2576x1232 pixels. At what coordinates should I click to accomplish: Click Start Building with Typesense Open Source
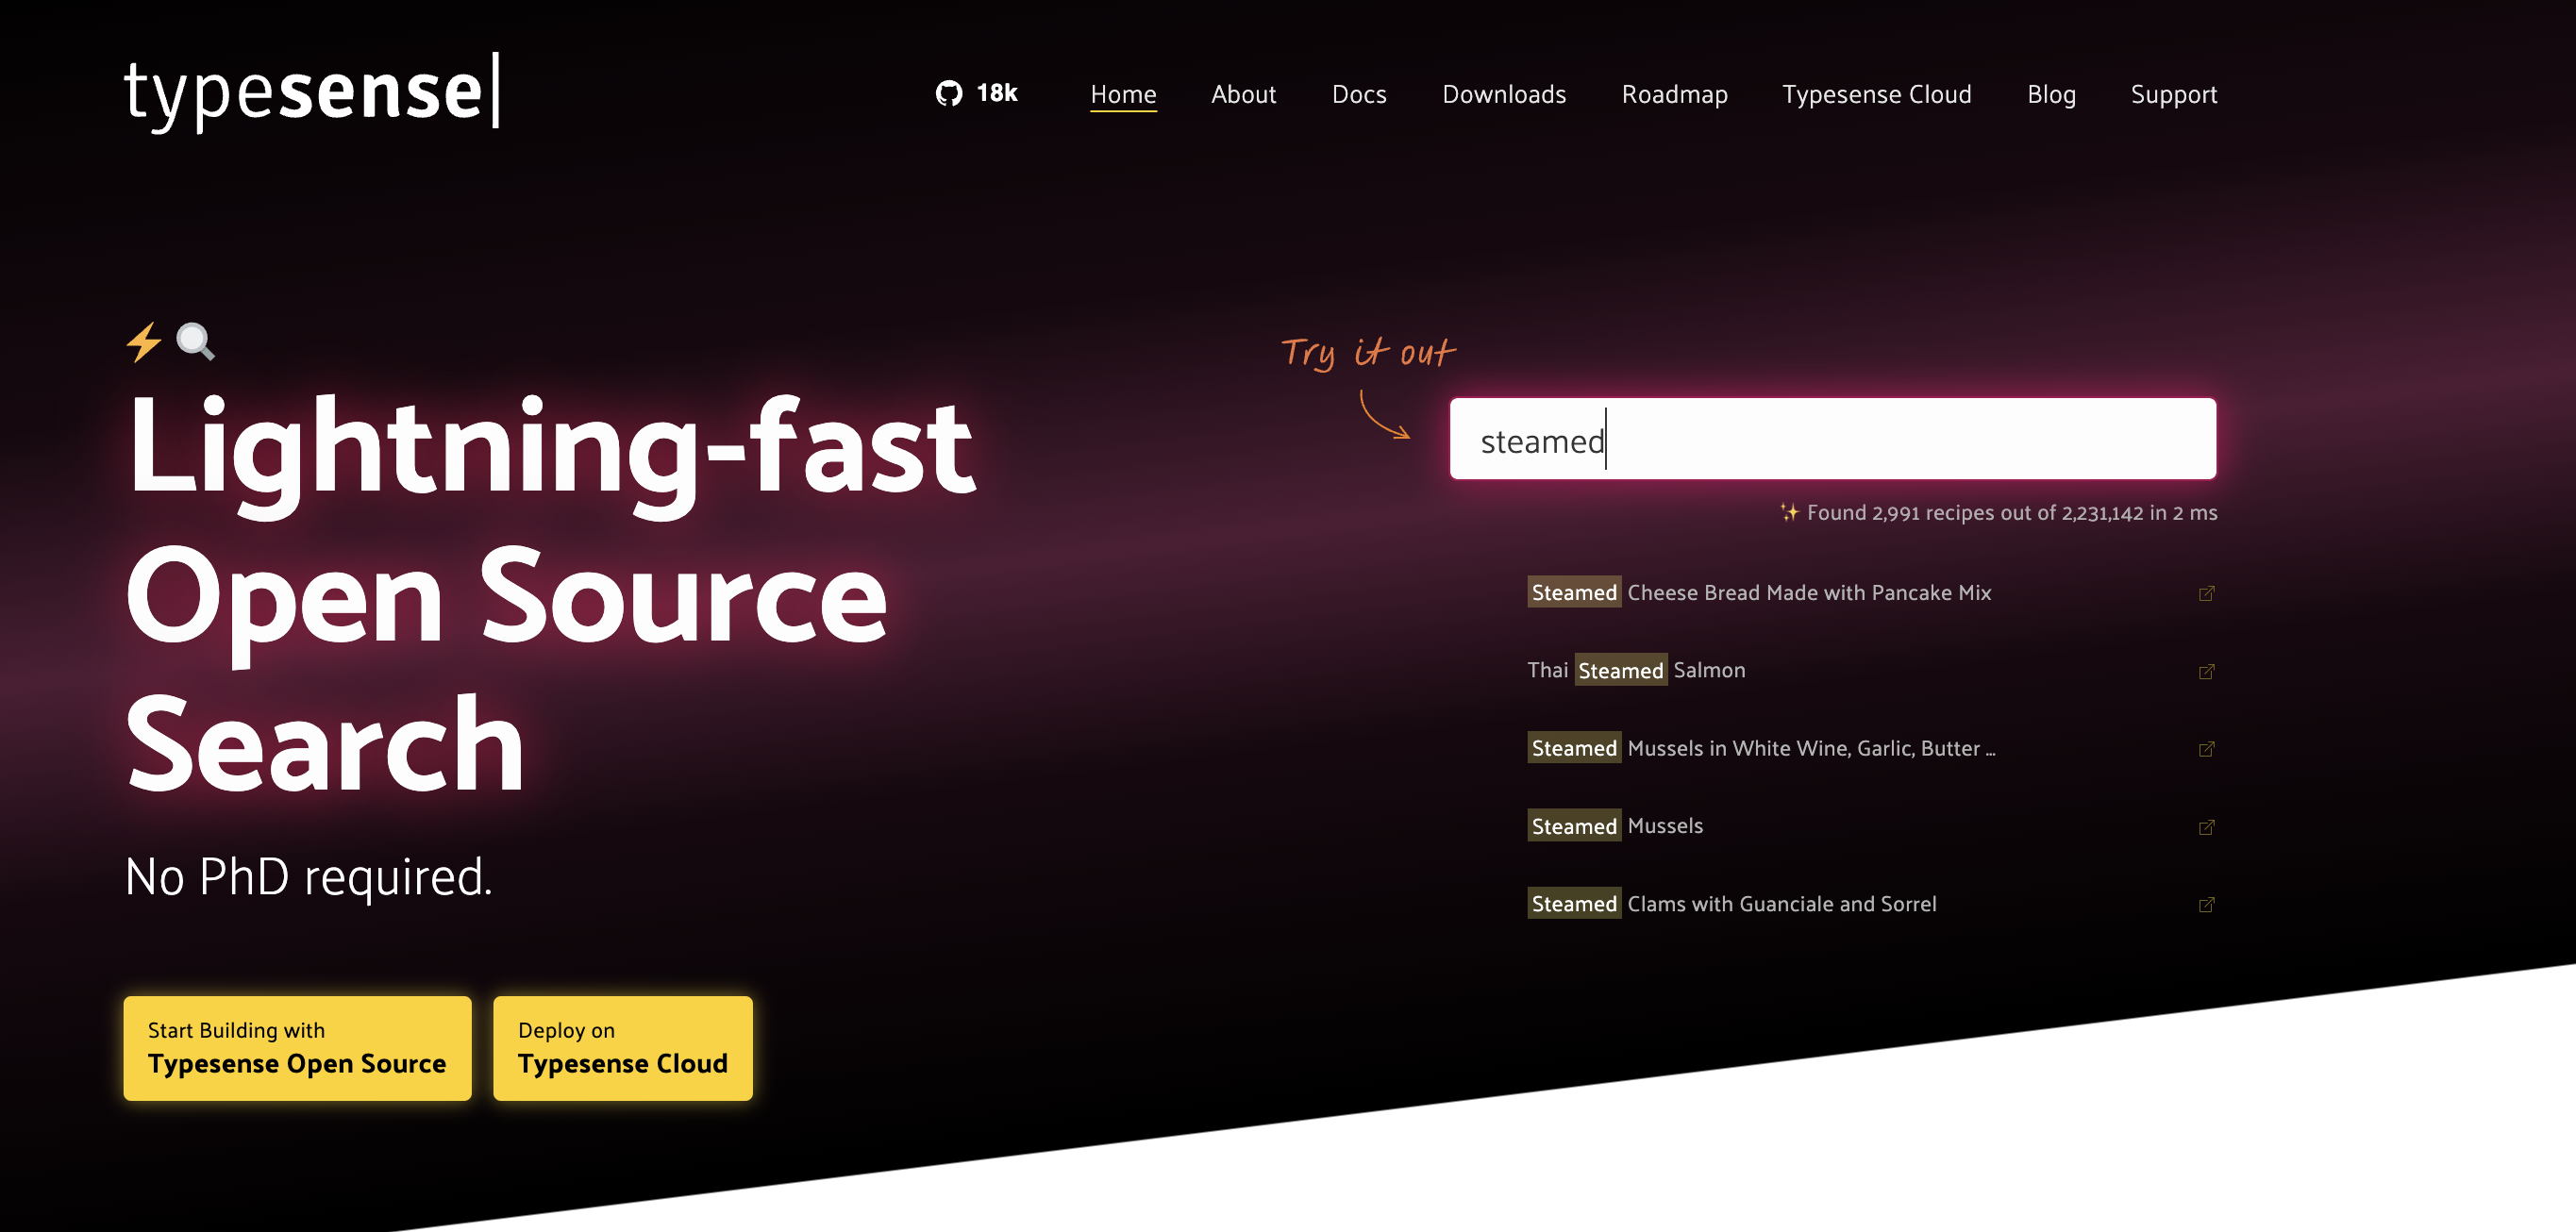[x=297, y=1047]
